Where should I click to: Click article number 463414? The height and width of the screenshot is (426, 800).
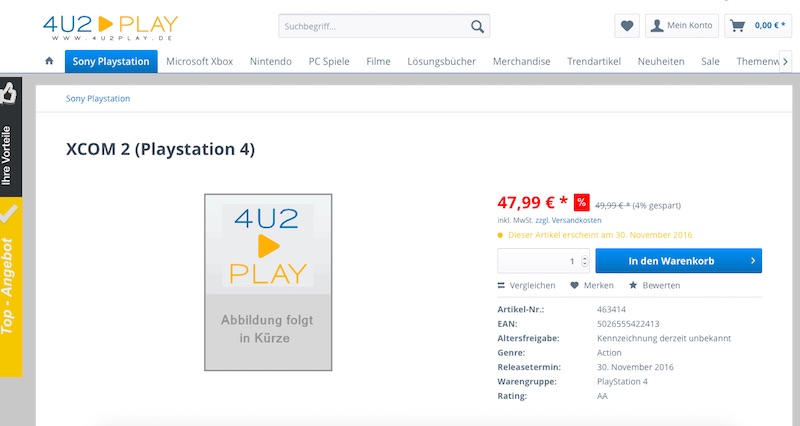(611, 310)
